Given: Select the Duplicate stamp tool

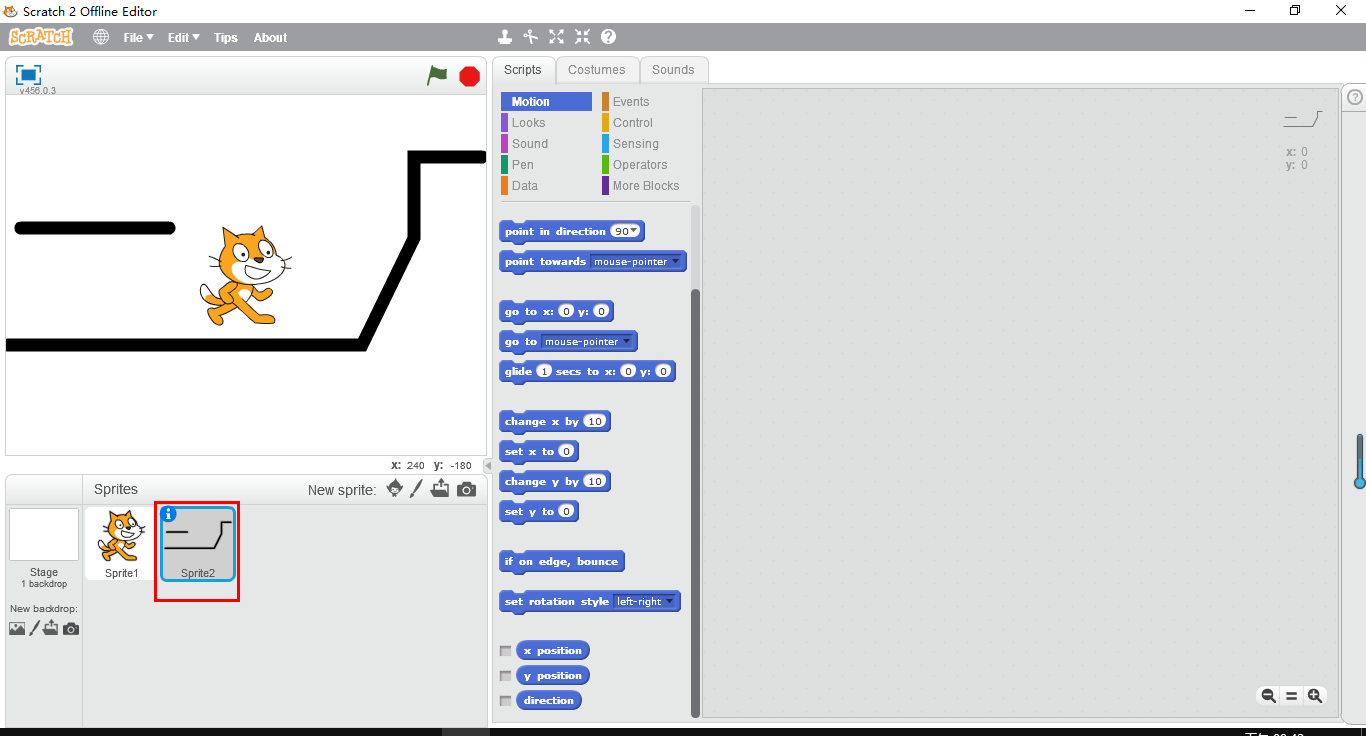Looking at the screenshot, I should tap(505, 37).
